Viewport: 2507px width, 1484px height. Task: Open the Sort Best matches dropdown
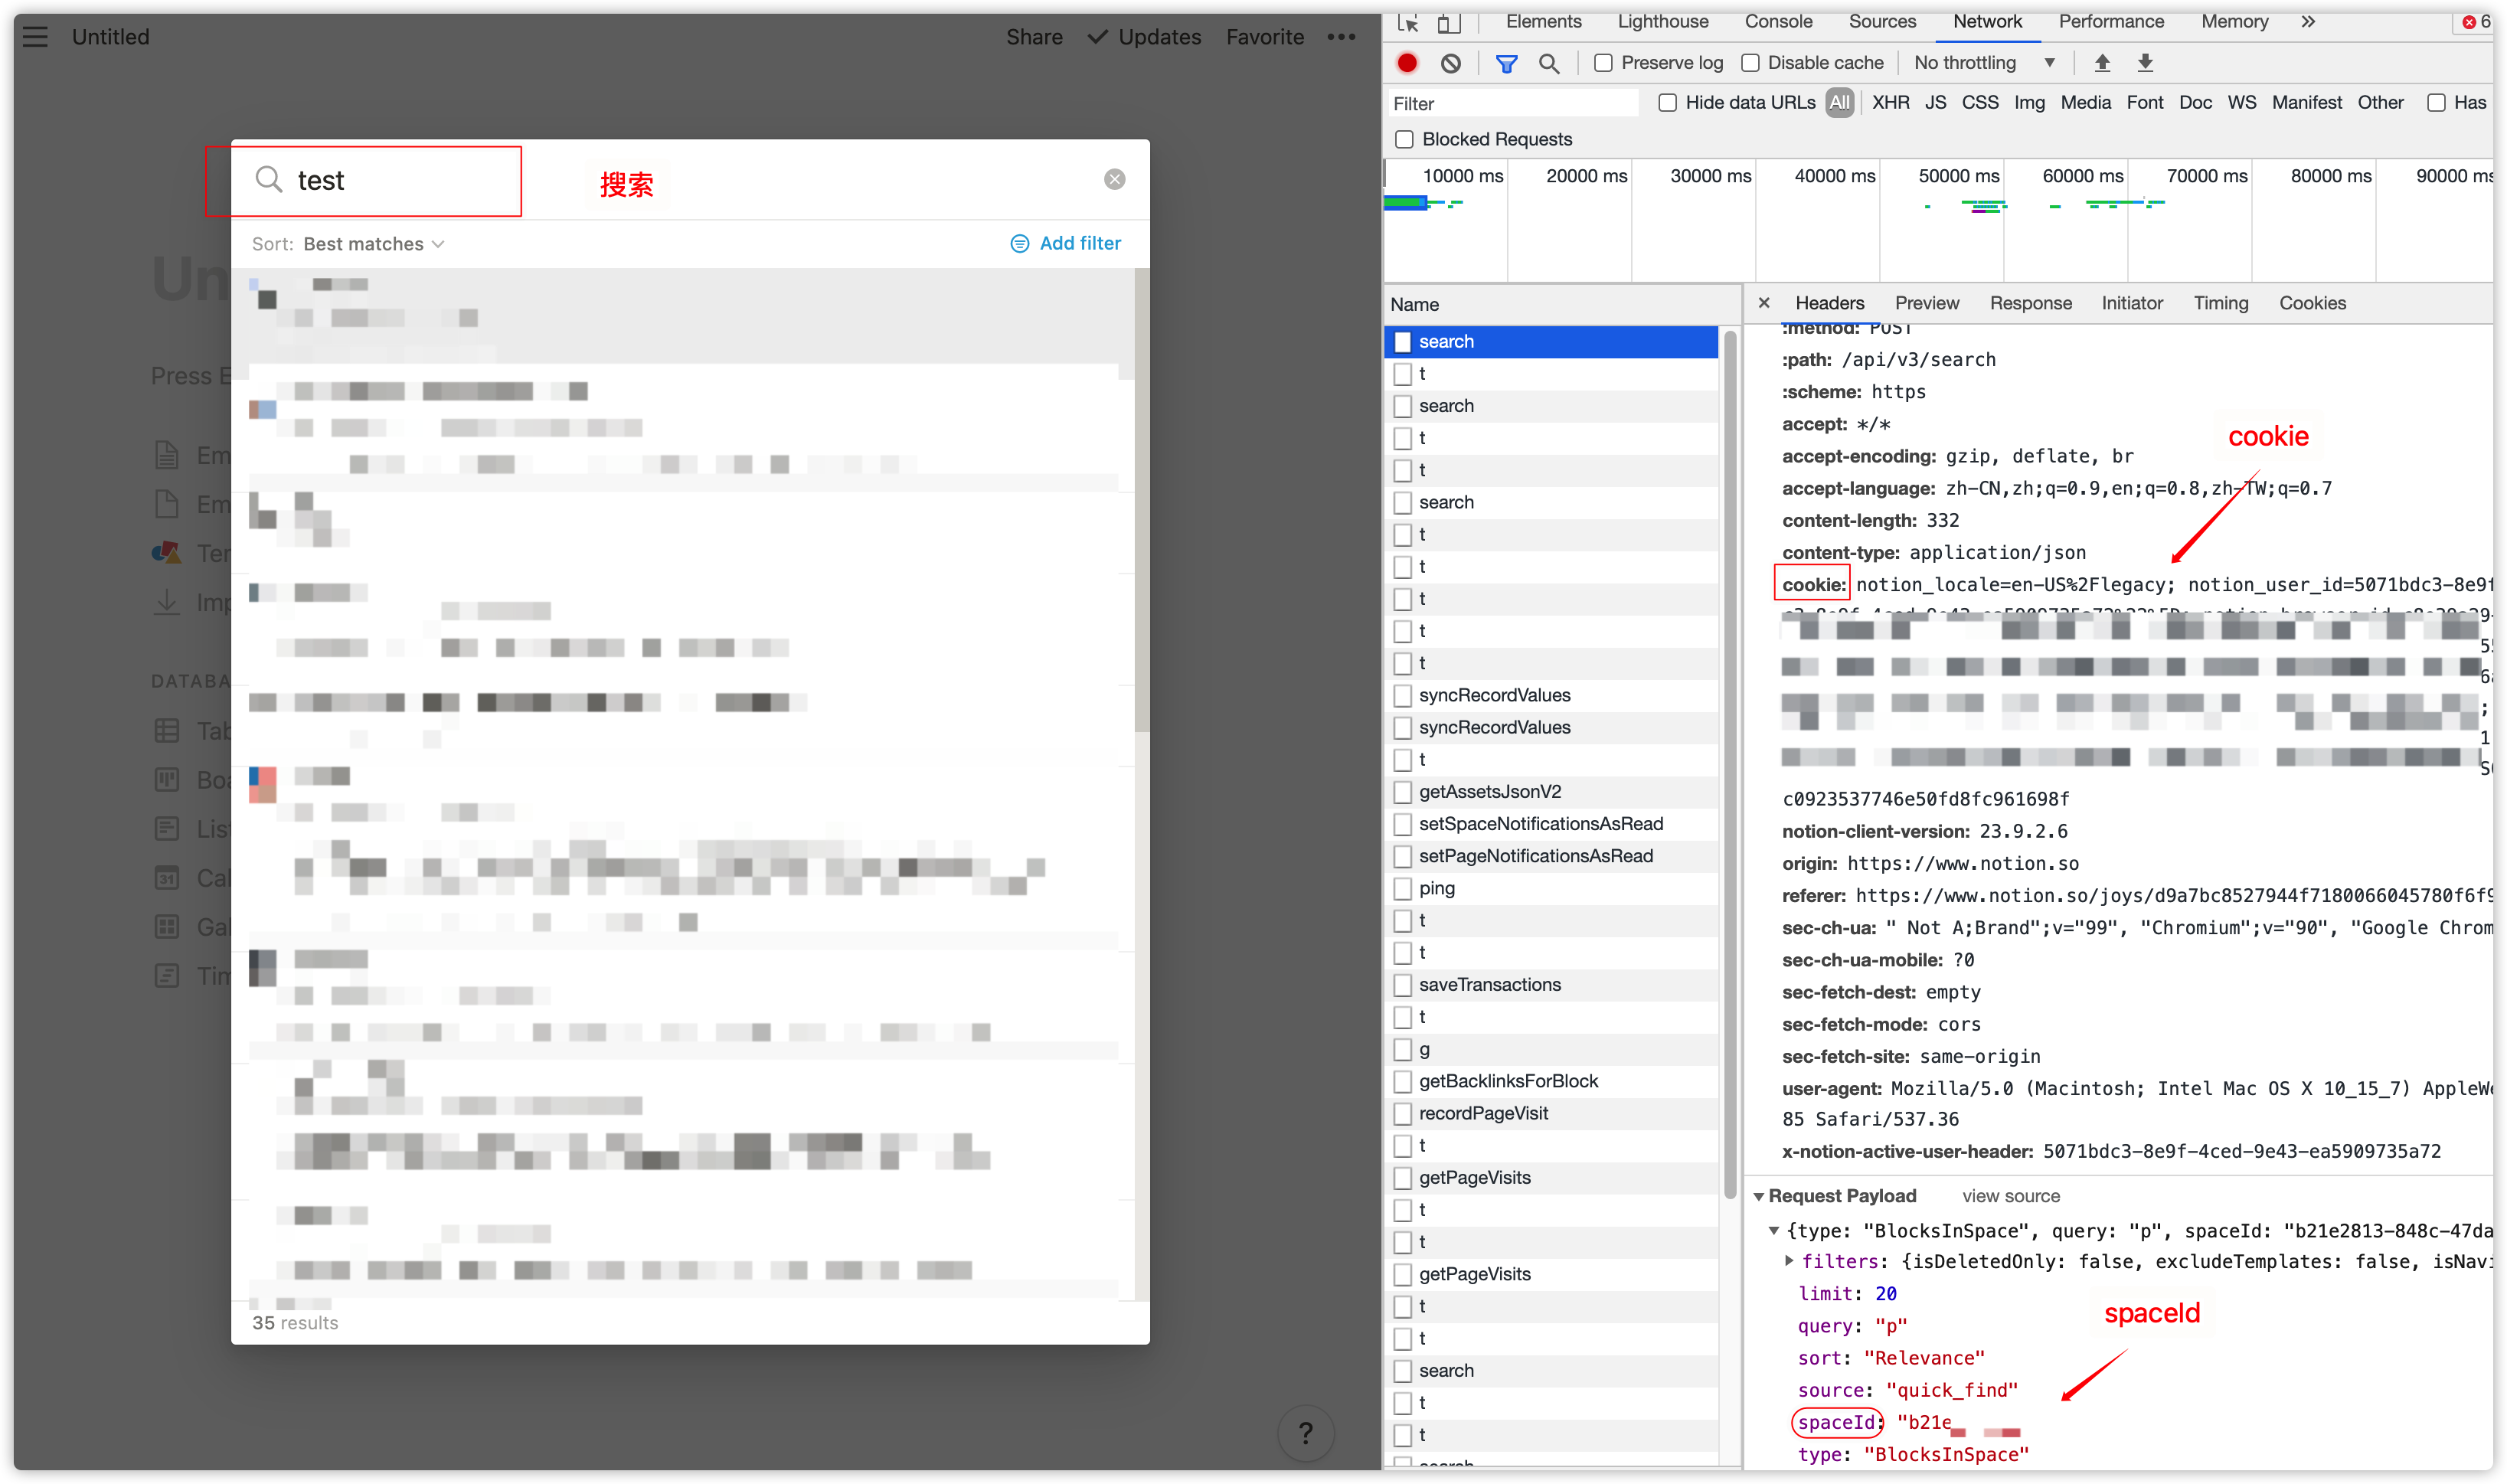[373, 244]
